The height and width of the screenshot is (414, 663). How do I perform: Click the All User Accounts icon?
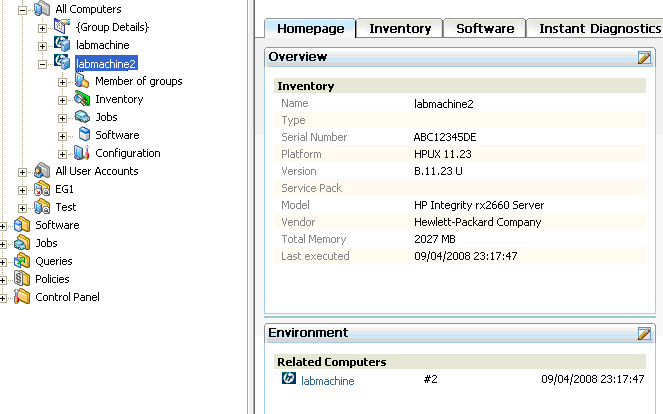point(42,170)
